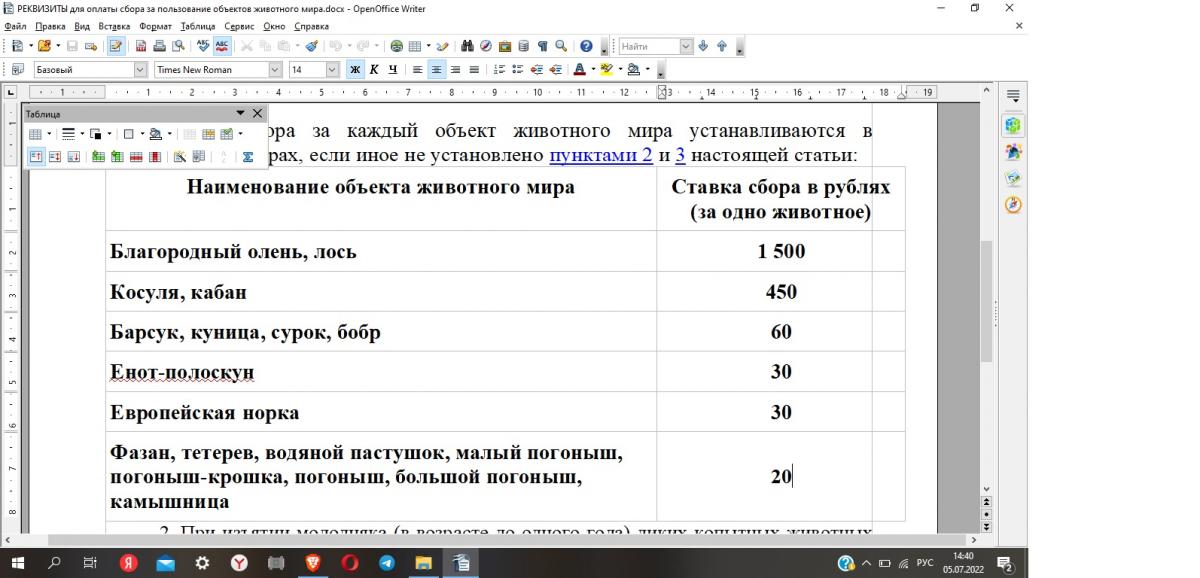Open the font size 14 dropdown
1200x578 pixels.
pos(333,70)
